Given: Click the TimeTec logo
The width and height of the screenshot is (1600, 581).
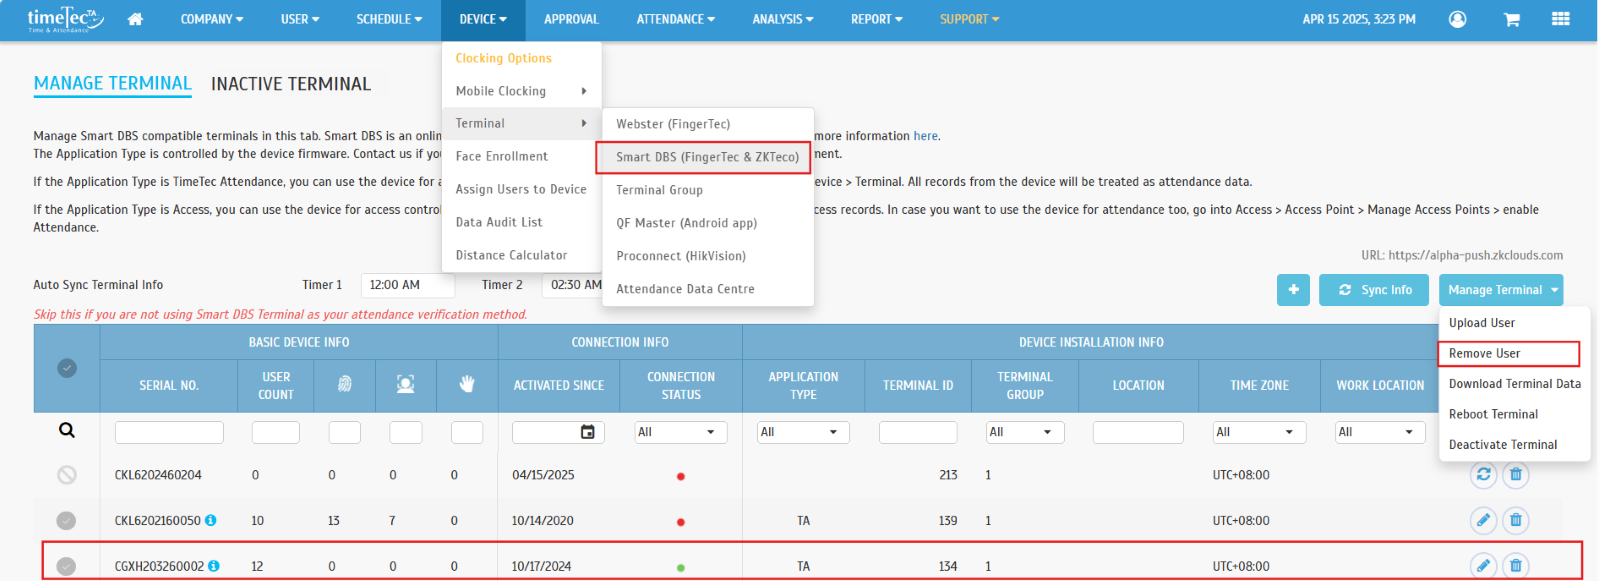Looking at the screenshot, I should [64, 19].
